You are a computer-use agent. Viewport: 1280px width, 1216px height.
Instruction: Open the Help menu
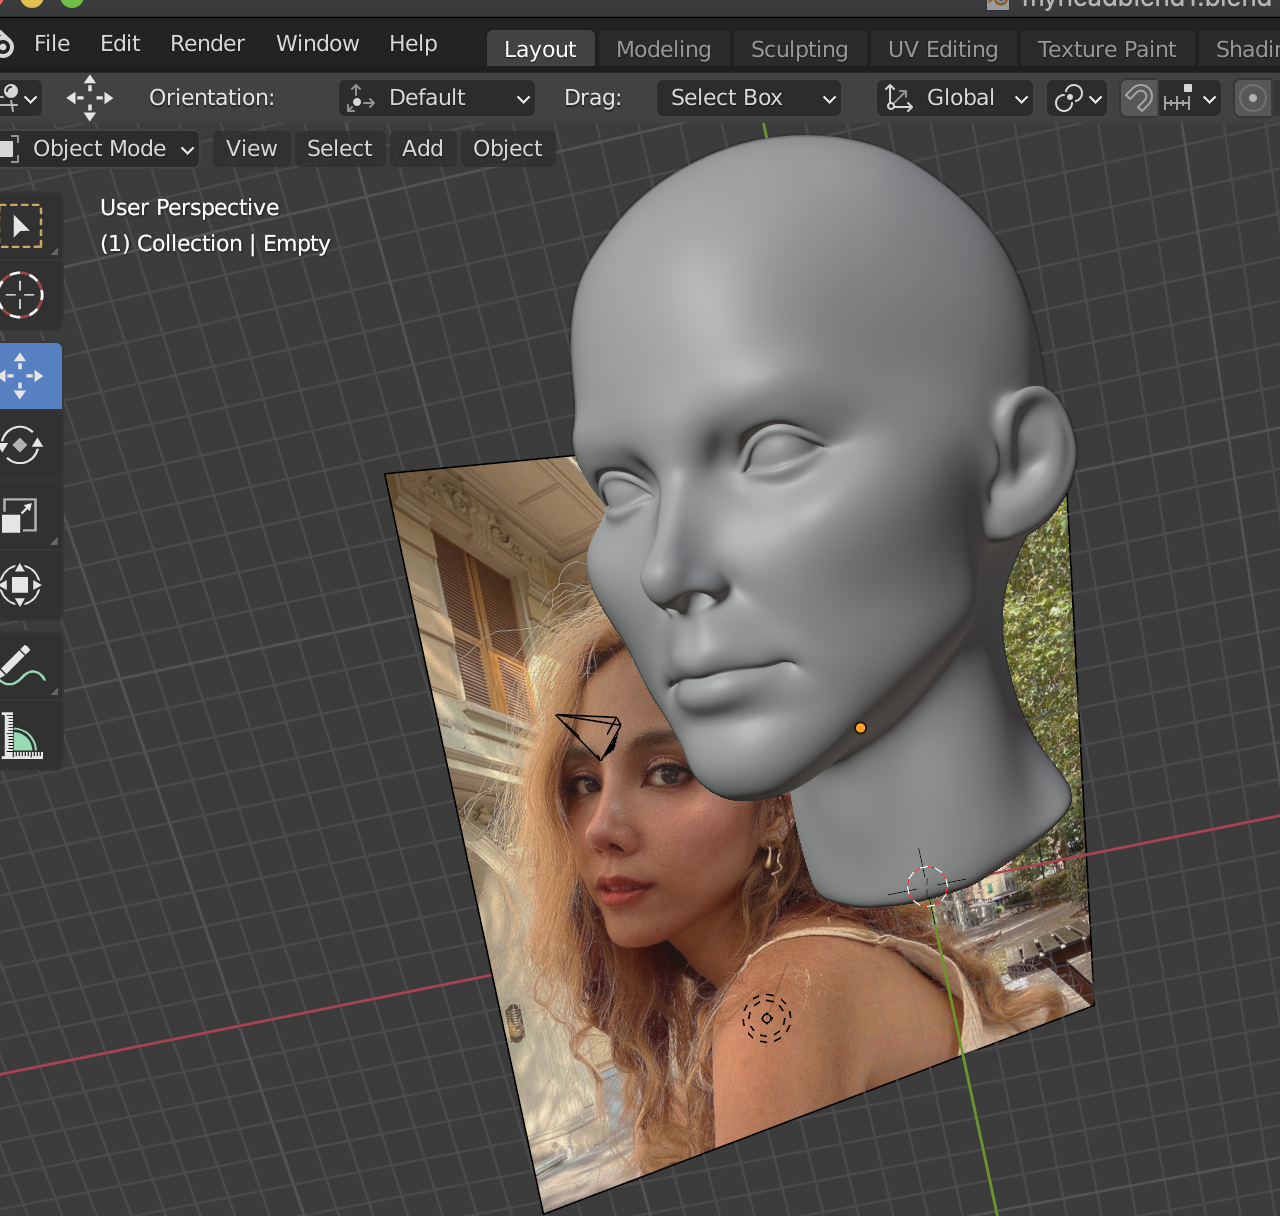[413, 44]
